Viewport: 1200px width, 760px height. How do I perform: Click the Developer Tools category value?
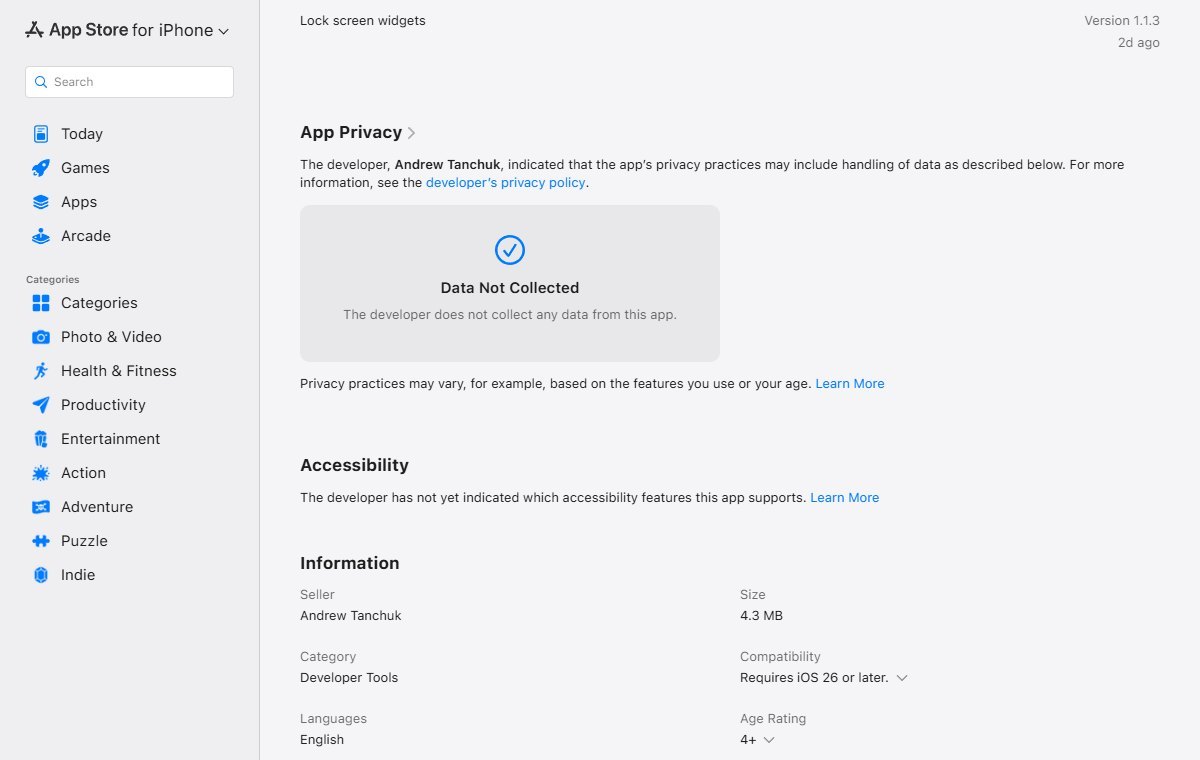[x=349, y=678]
